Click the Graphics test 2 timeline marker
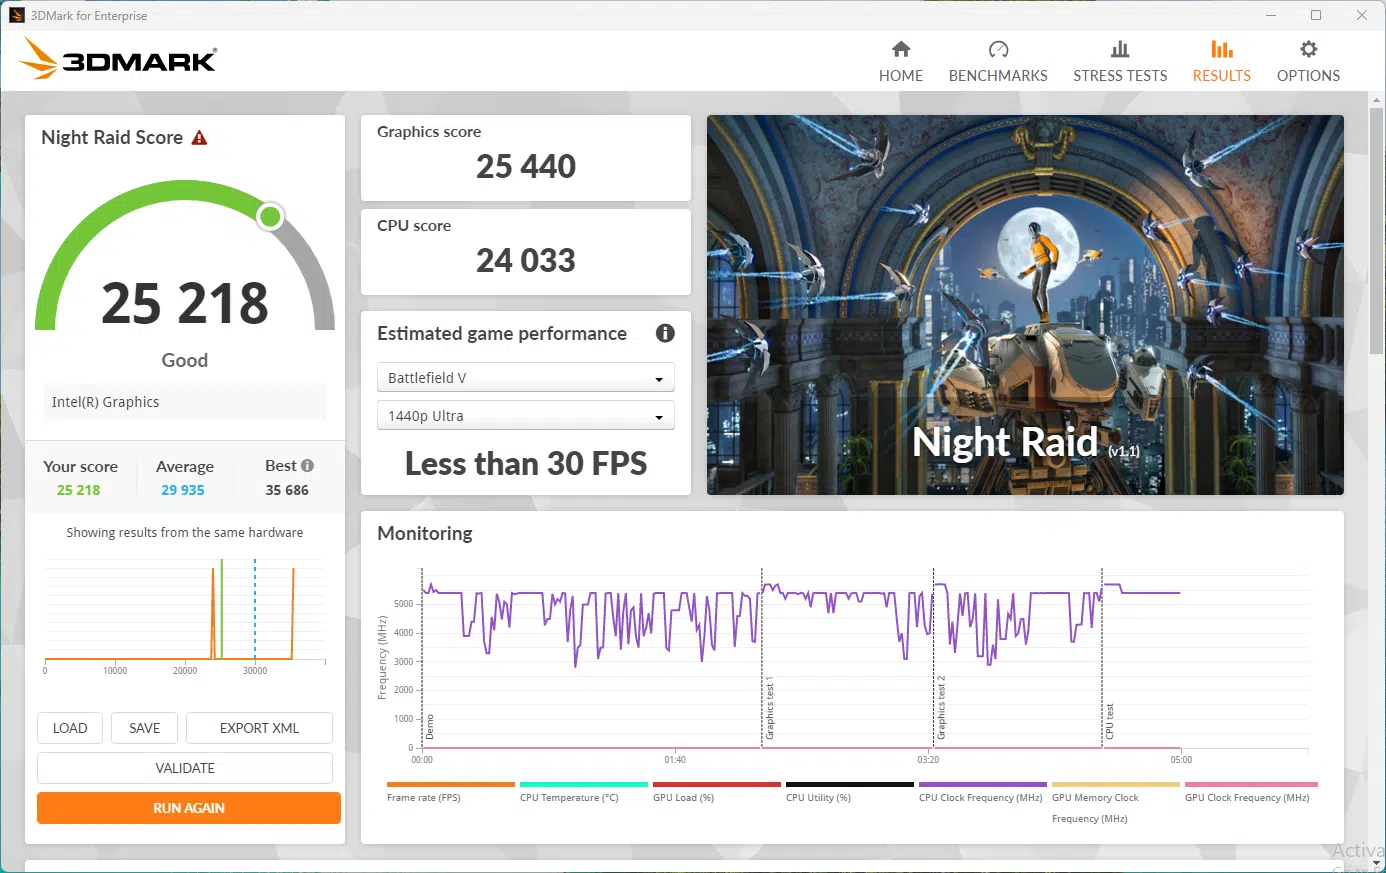 tap(941, 708)
